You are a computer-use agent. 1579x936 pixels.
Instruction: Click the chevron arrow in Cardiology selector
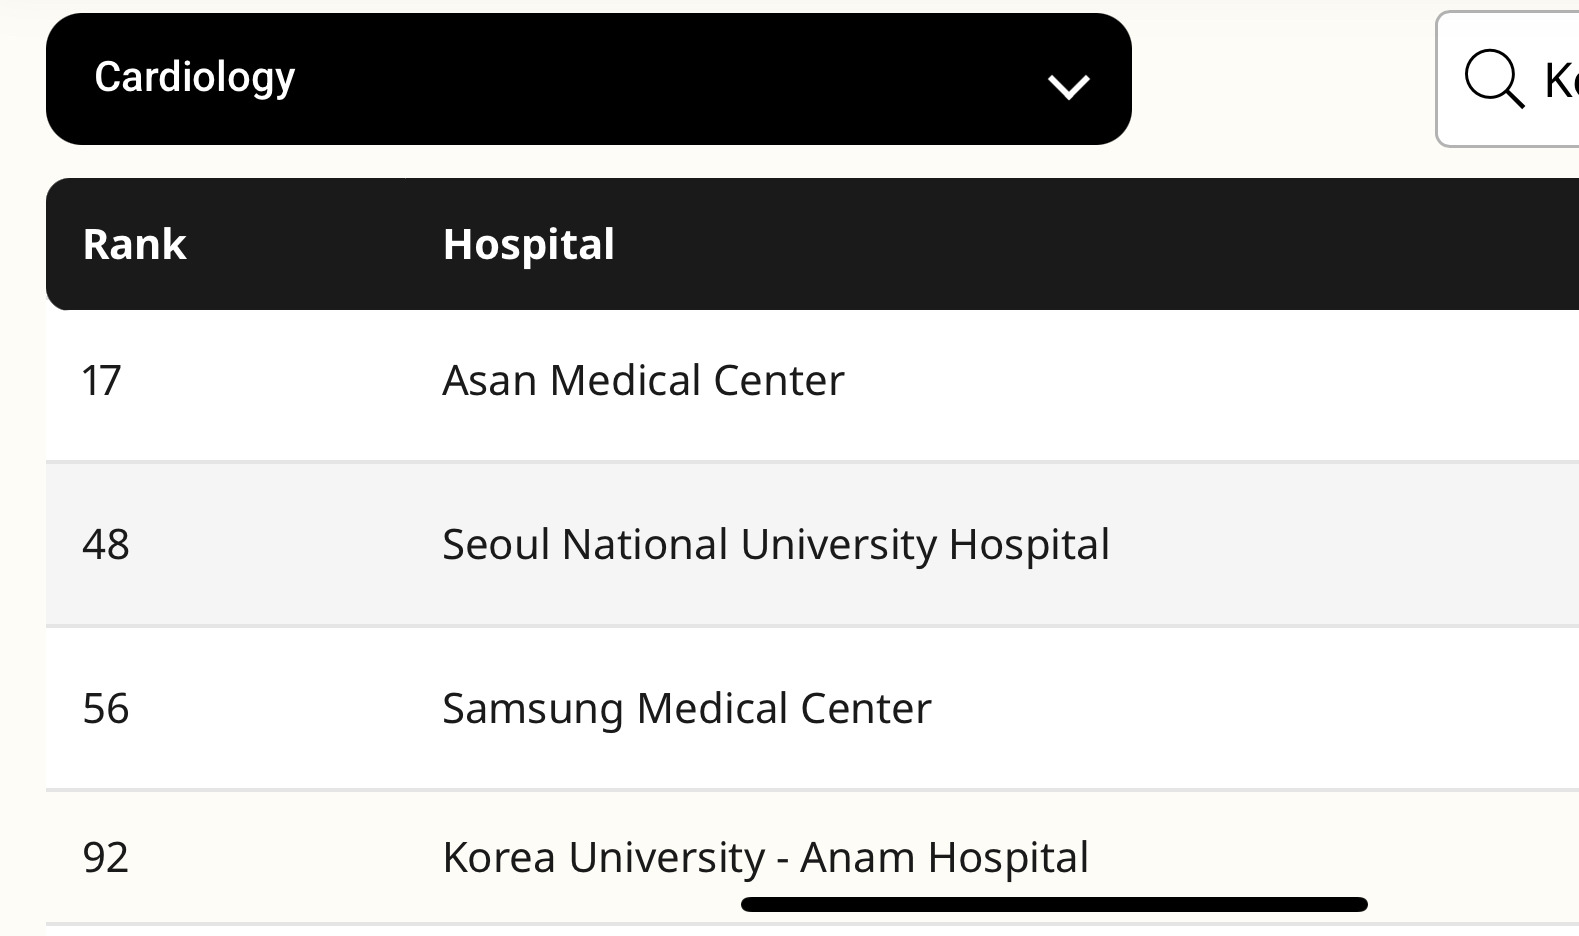coord(1068,86)
